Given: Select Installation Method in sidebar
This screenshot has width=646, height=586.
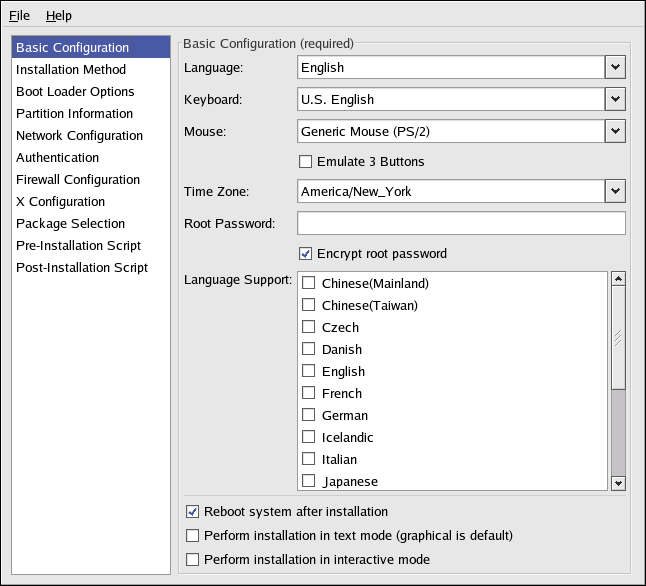Looking at the screenshot, I should [71, 70].
